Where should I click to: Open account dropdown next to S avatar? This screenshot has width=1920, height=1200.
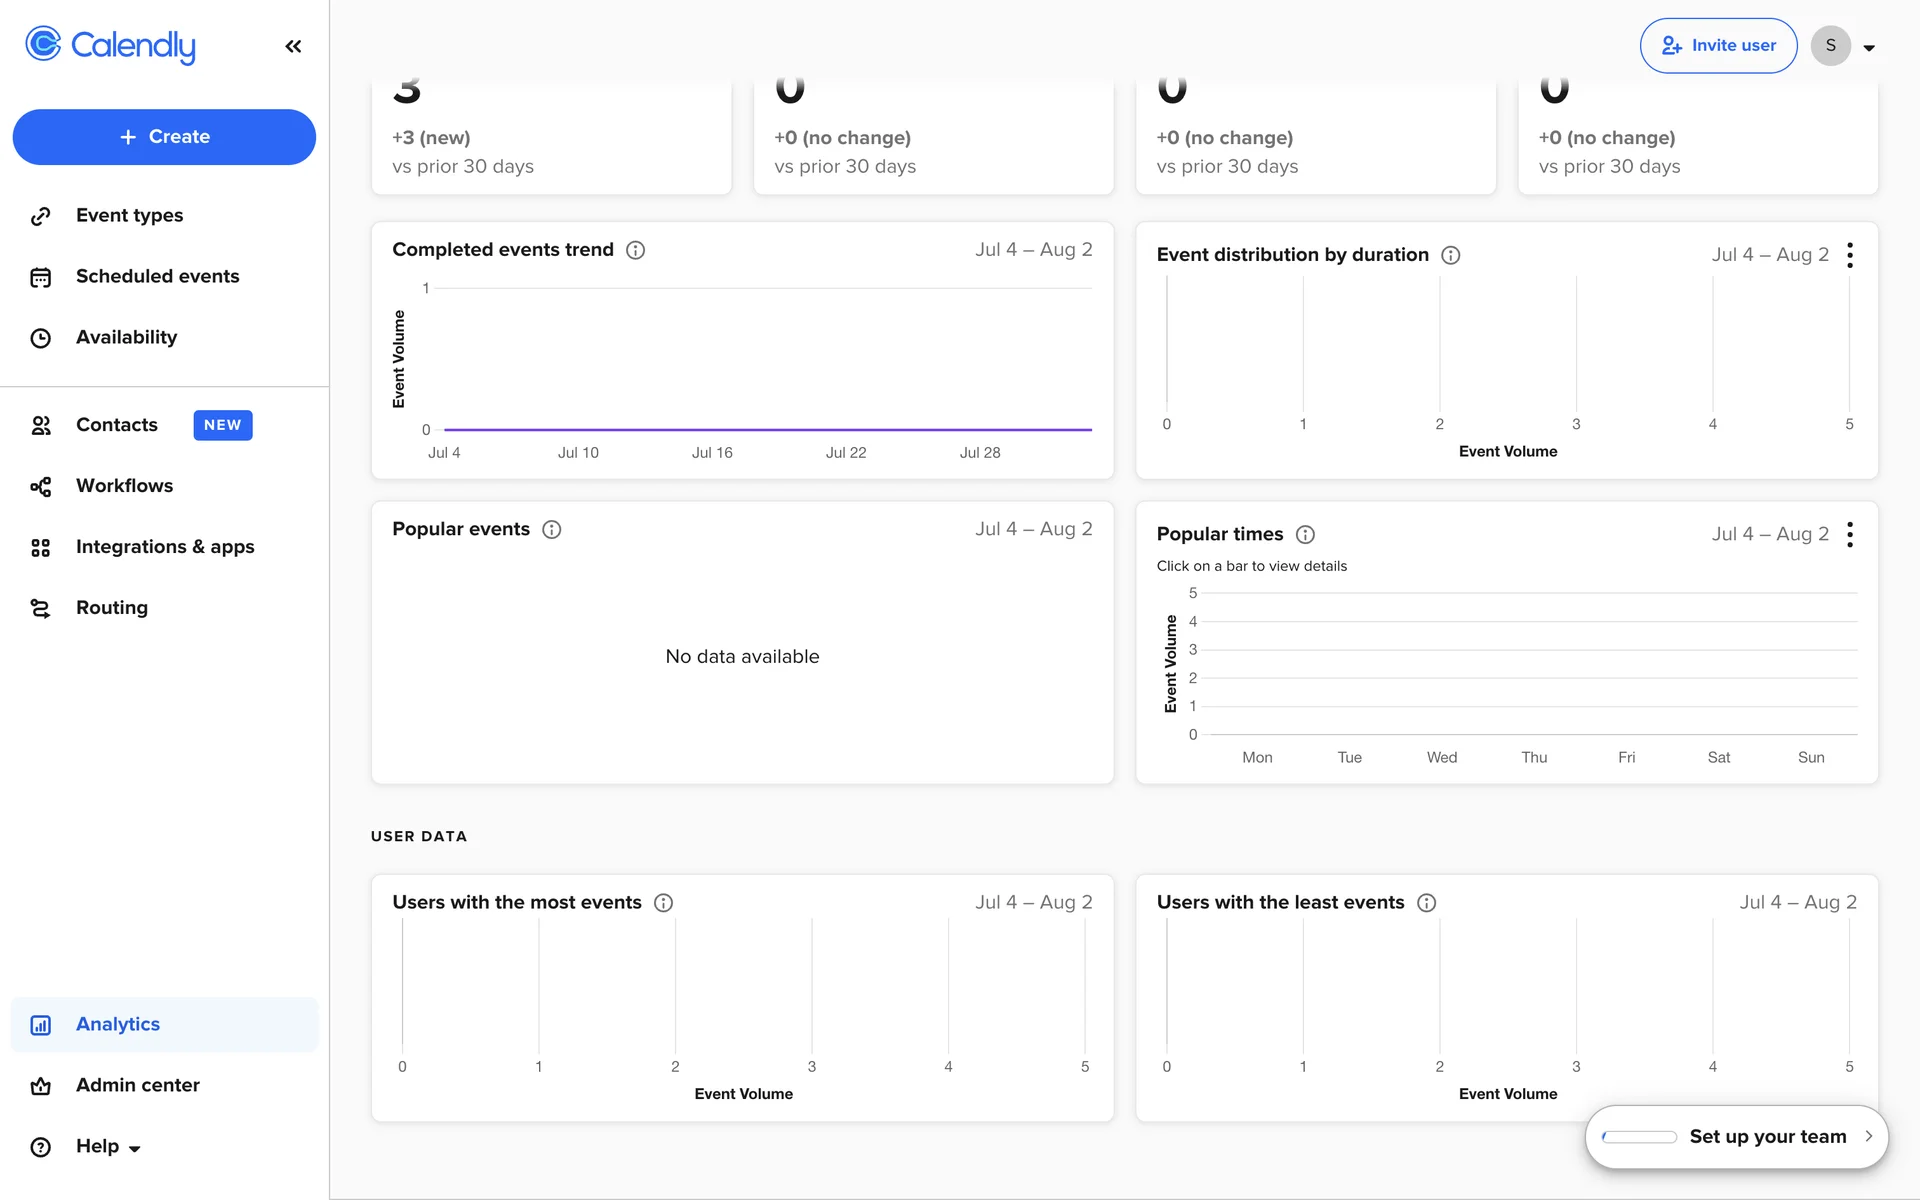point(1868,47)
